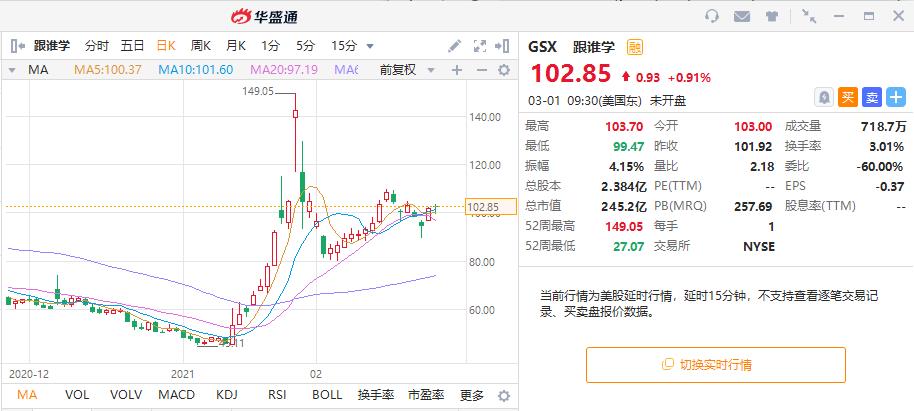
Task: Click large 102.85 current price
Action: (x=571, y=73)
